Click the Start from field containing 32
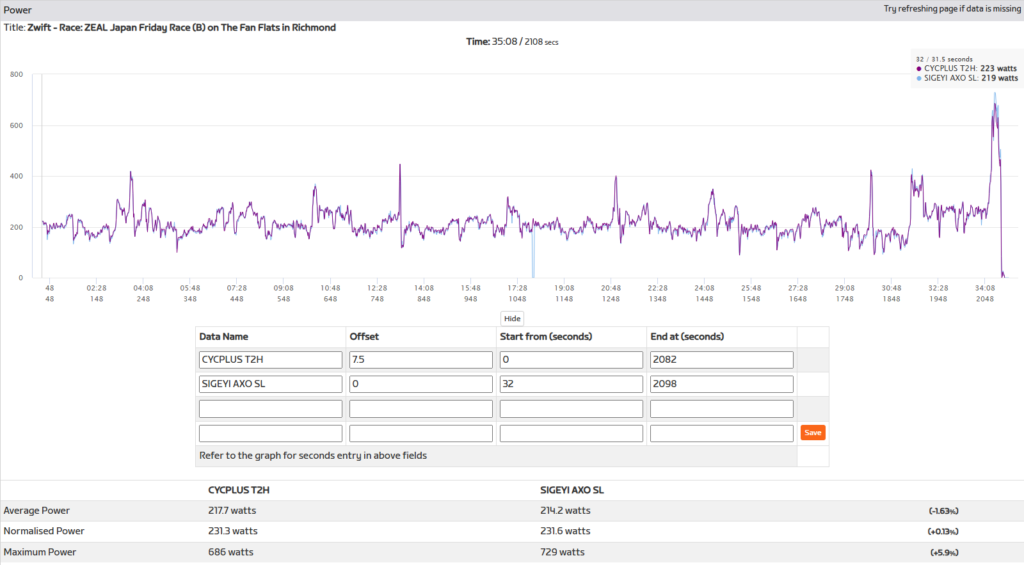Image resolution: width=1024 pixels, height=565 pixels. pos(571,384)
